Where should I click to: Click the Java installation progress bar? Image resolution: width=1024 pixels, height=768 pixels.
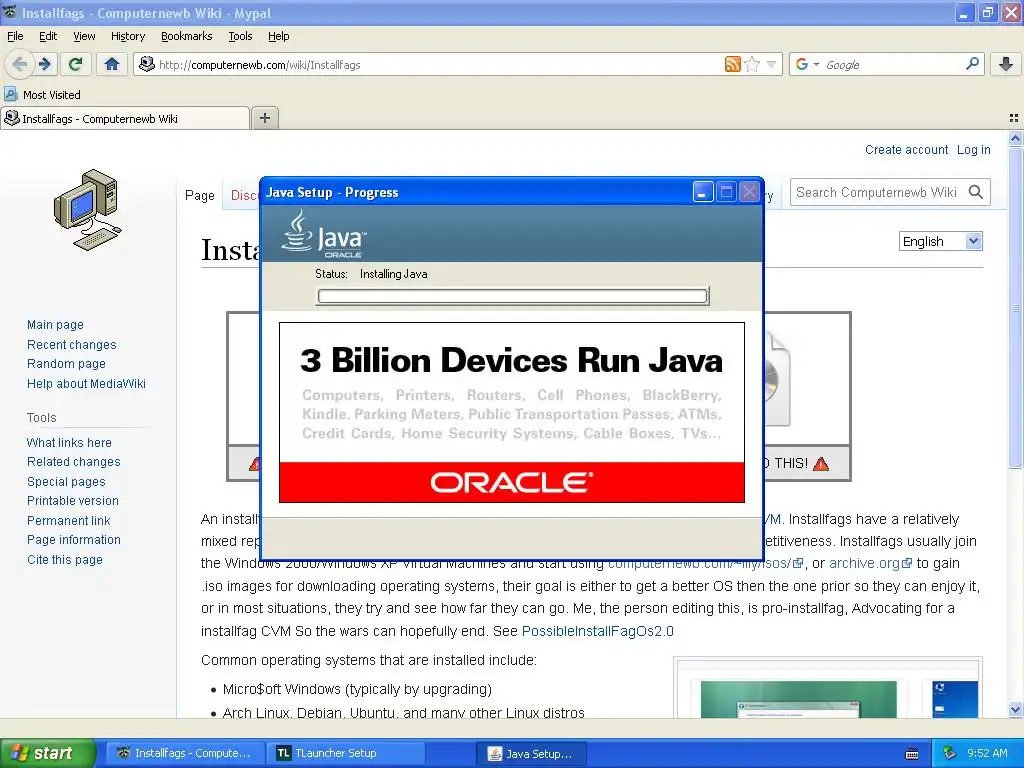(x=512, y=296)
